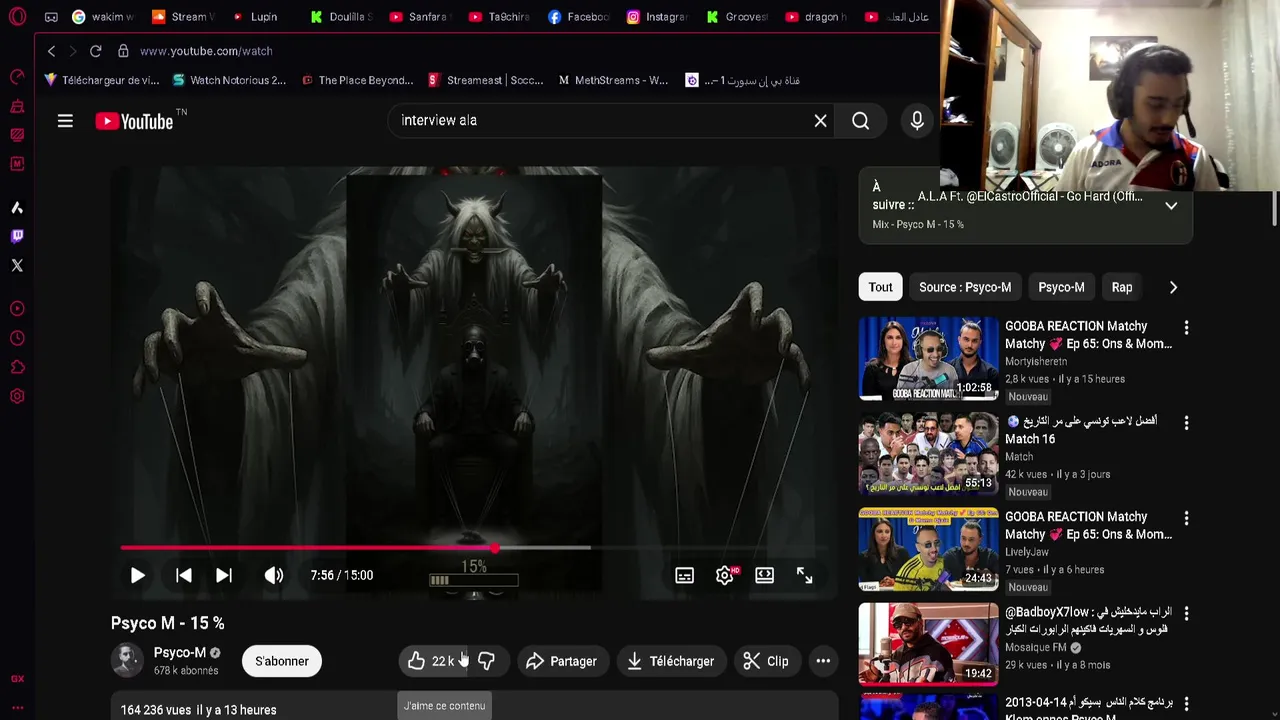
Task: Click the page URL www.youtube.com/watch
Action: (206, 51)
